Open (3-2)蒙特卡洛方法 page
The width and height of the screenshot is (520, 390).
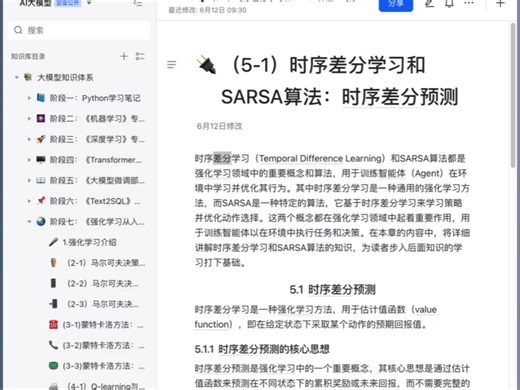[x=103, y=345]
